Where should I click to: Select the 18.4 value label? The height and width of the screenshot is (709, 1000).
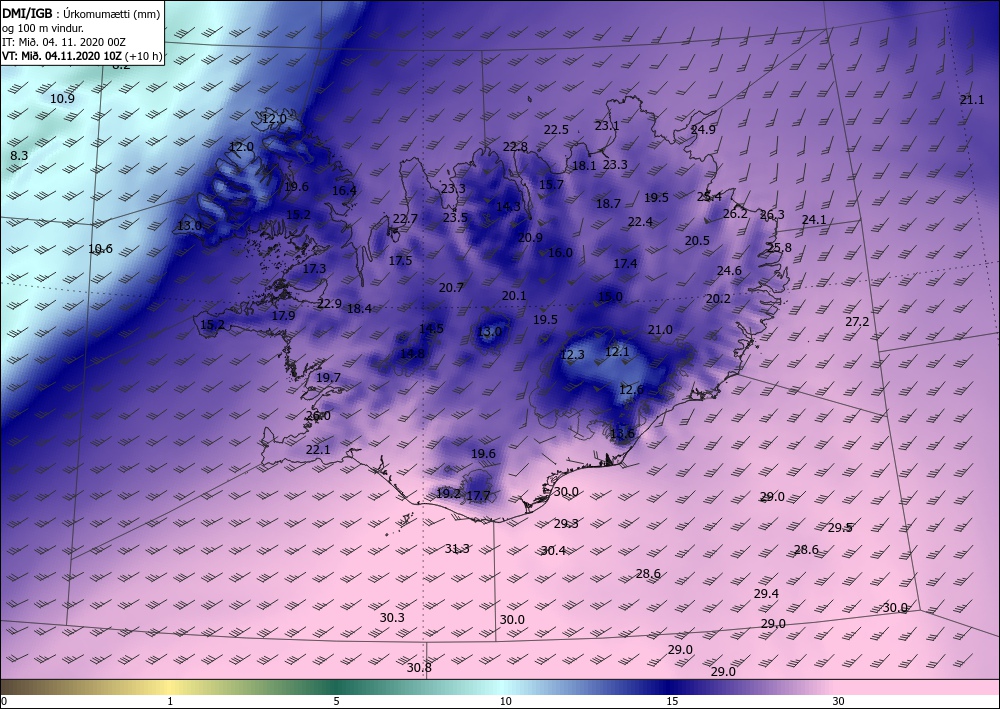tap(360, 309)
